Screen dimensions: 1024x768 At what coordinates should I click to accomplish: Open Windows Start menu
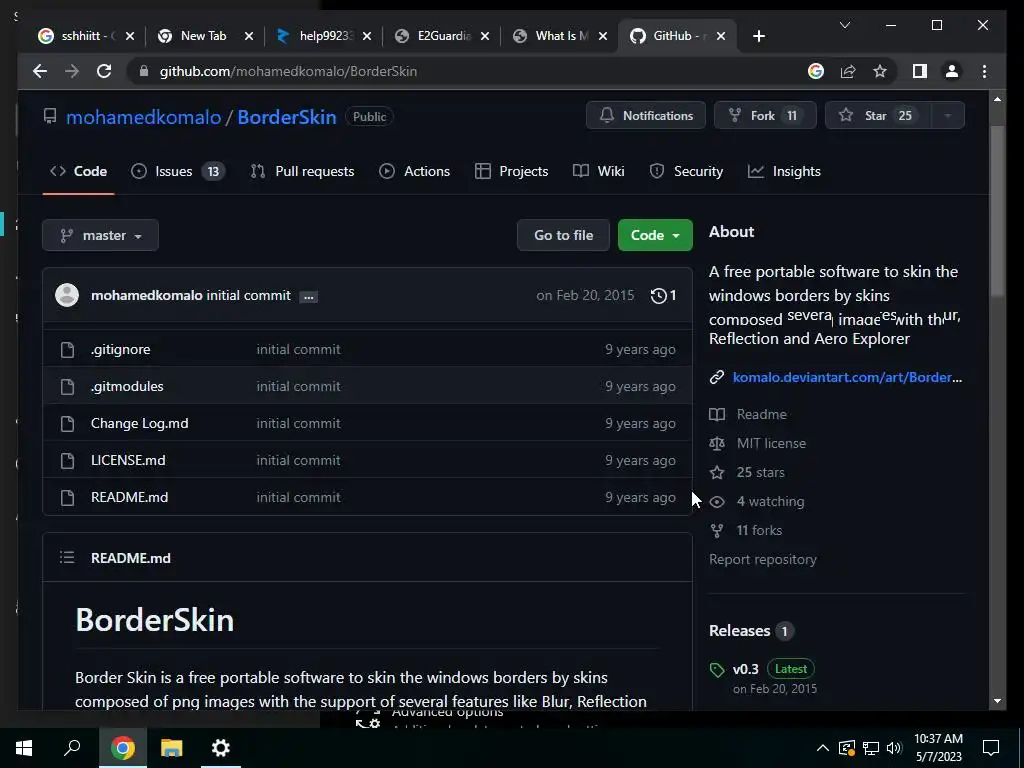click(x=24, y=748)
